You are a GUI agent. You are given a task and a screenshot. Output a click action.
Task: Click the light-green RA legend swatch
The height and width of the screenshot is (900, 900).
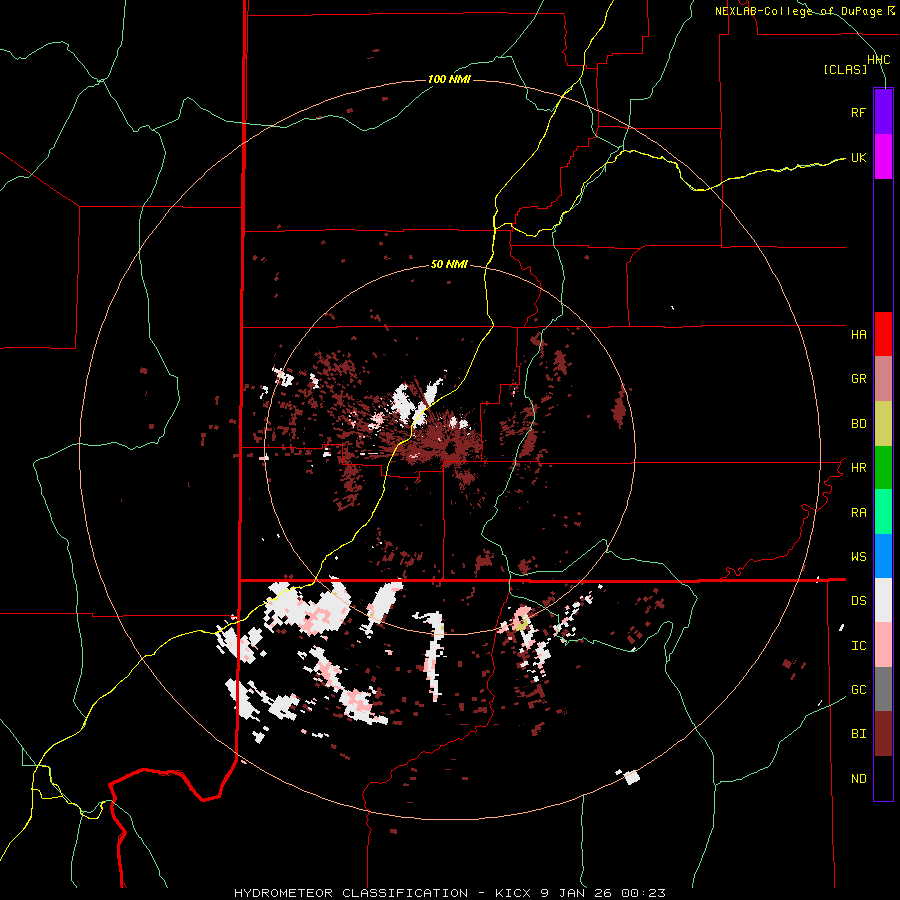click(883, 512)
